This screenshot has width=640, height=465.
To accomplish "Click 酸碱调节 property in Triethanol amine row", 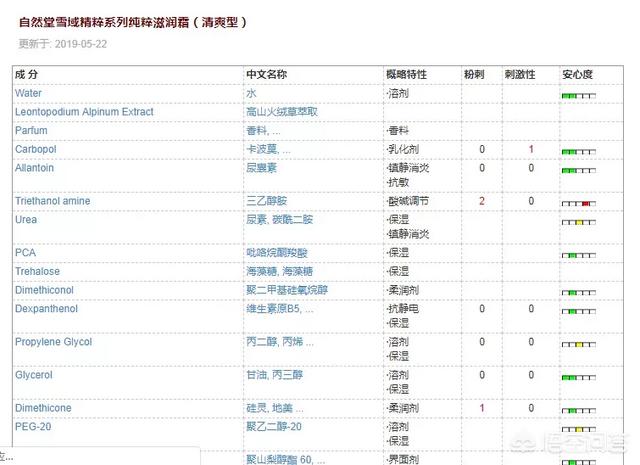I will (408, 201).
